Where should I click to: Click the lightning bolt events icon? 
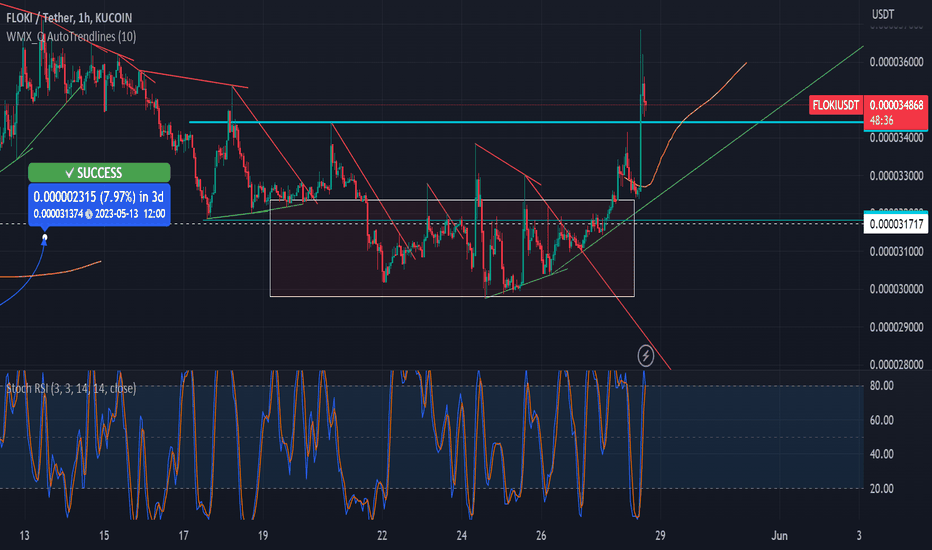[x=646, y=356]
